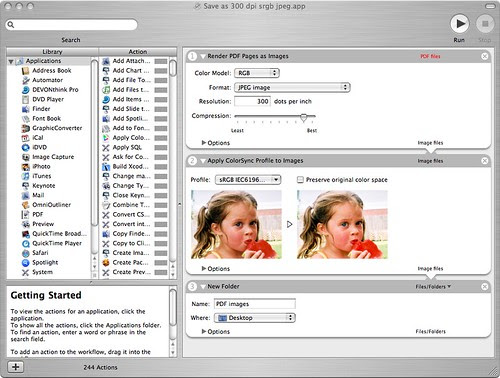Image resolution: width=500 pixels, height=378 pixels.
Task: Remove the New Folder action
Action: (x=485, y=287)
